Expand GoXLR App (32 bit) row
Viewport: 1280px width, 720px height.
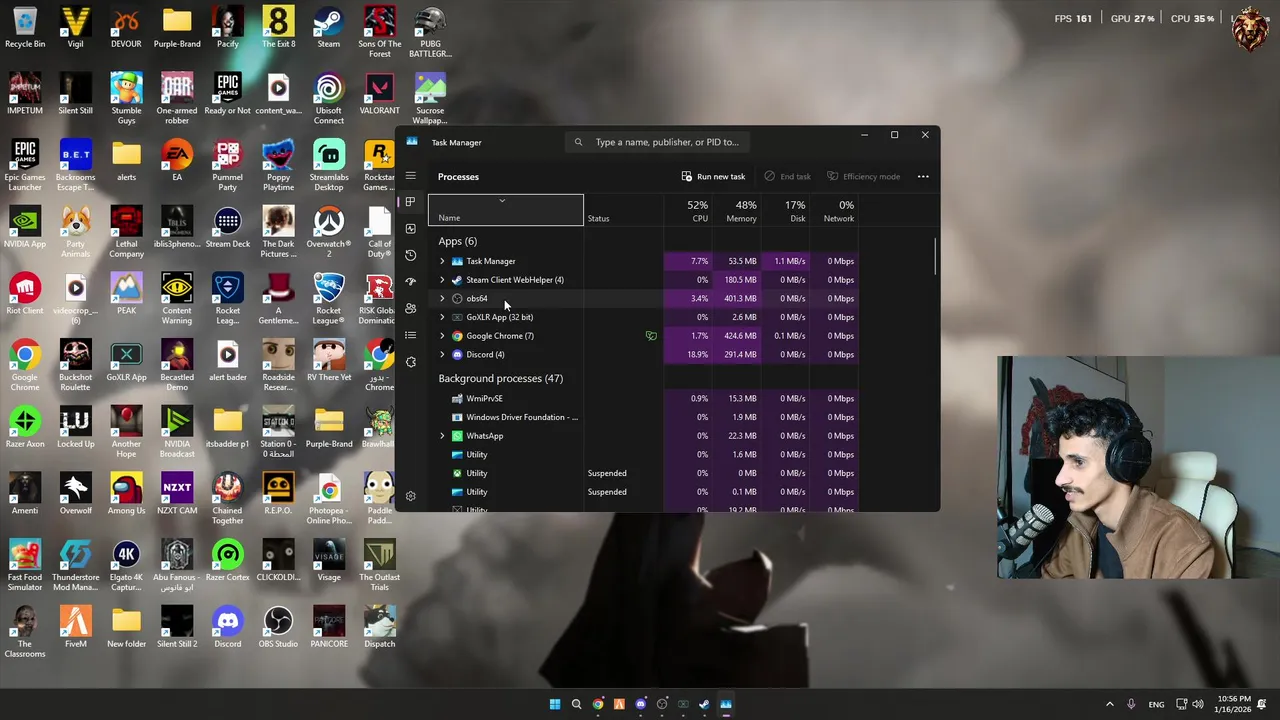tap(442, 317)
